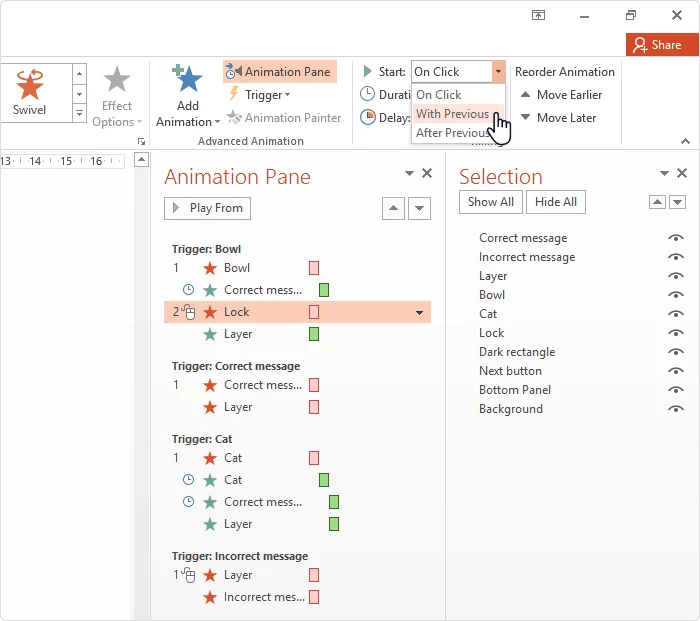This screenshot has height=621, width=700.
Task: Open the Animation group dialog launcher
Action: pyautogui.click(x=142, y=142)
